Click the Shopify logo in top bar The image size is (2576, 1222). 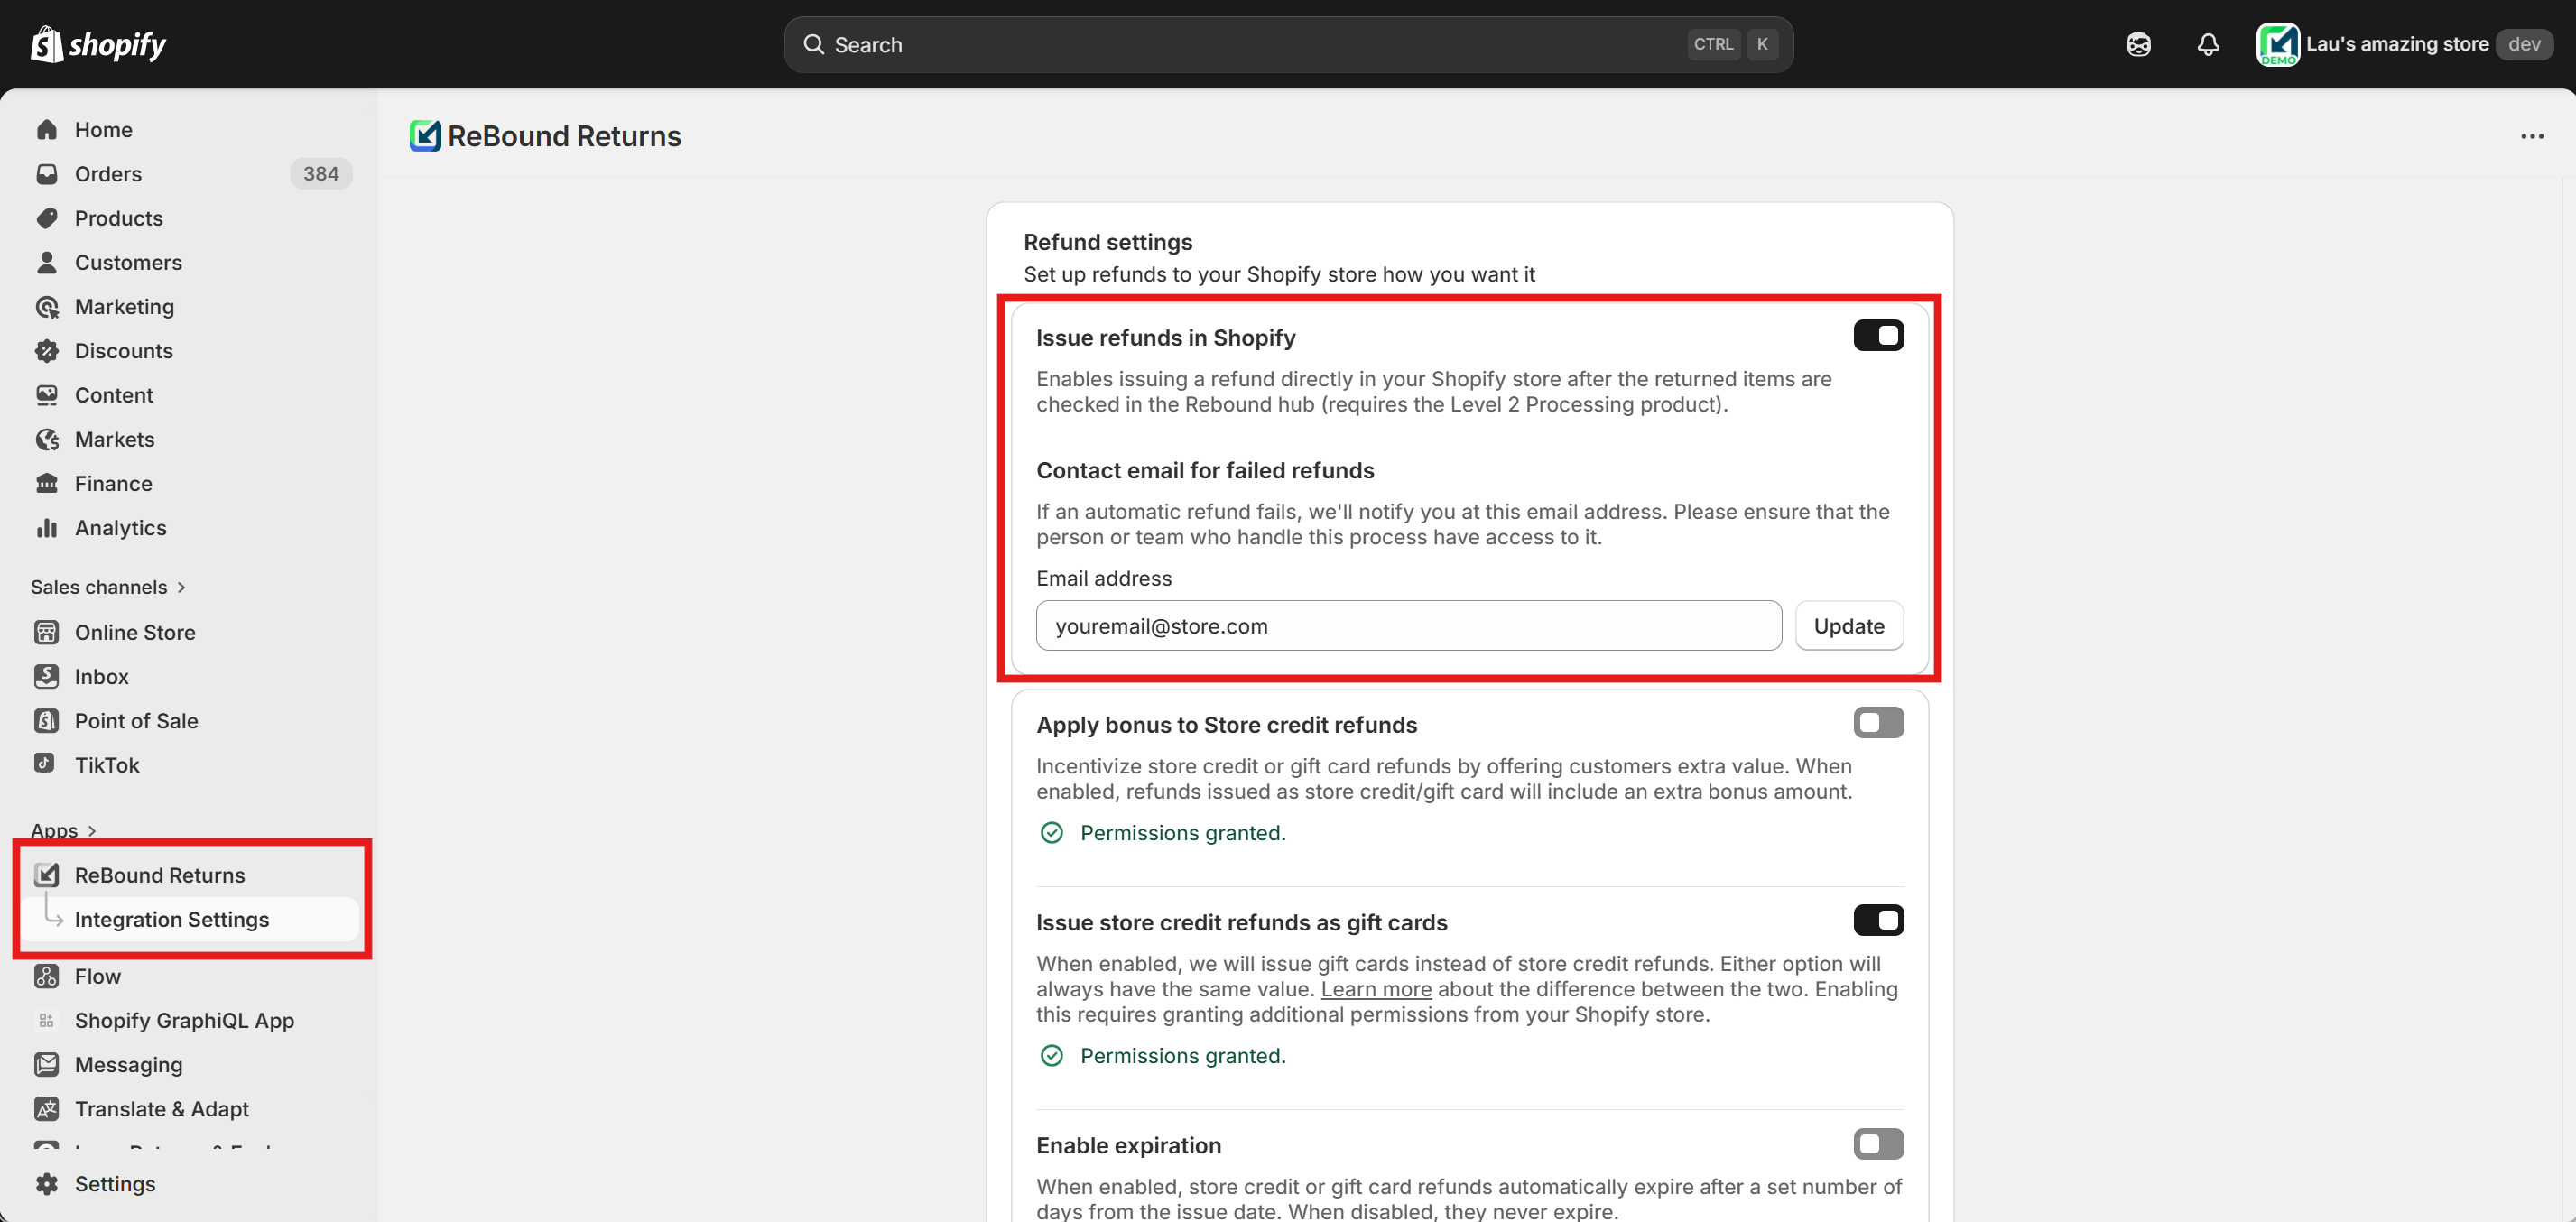98,44
